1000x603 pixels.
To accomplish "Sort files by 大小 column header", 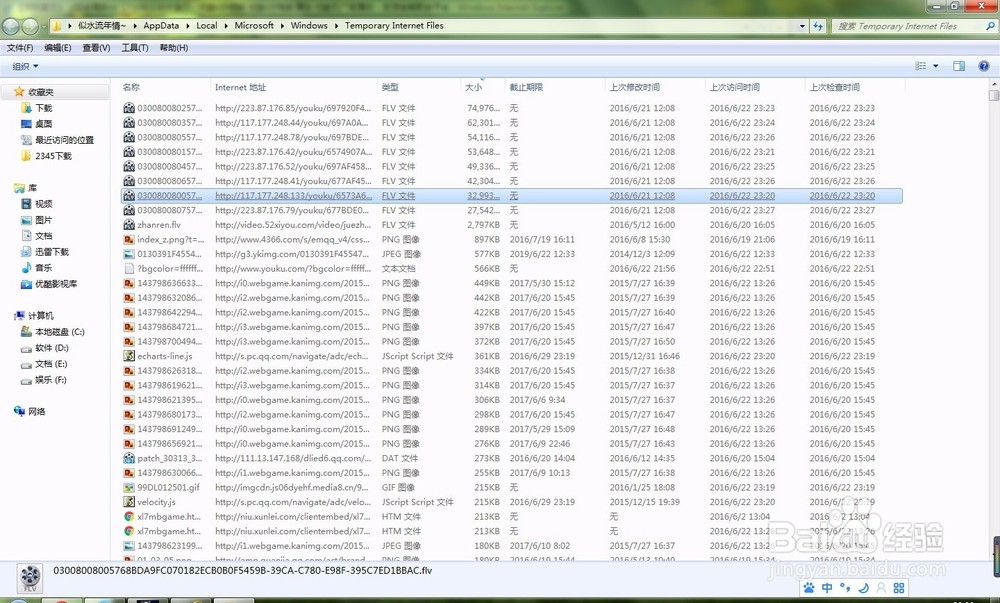I will click(x=472, y=88).
